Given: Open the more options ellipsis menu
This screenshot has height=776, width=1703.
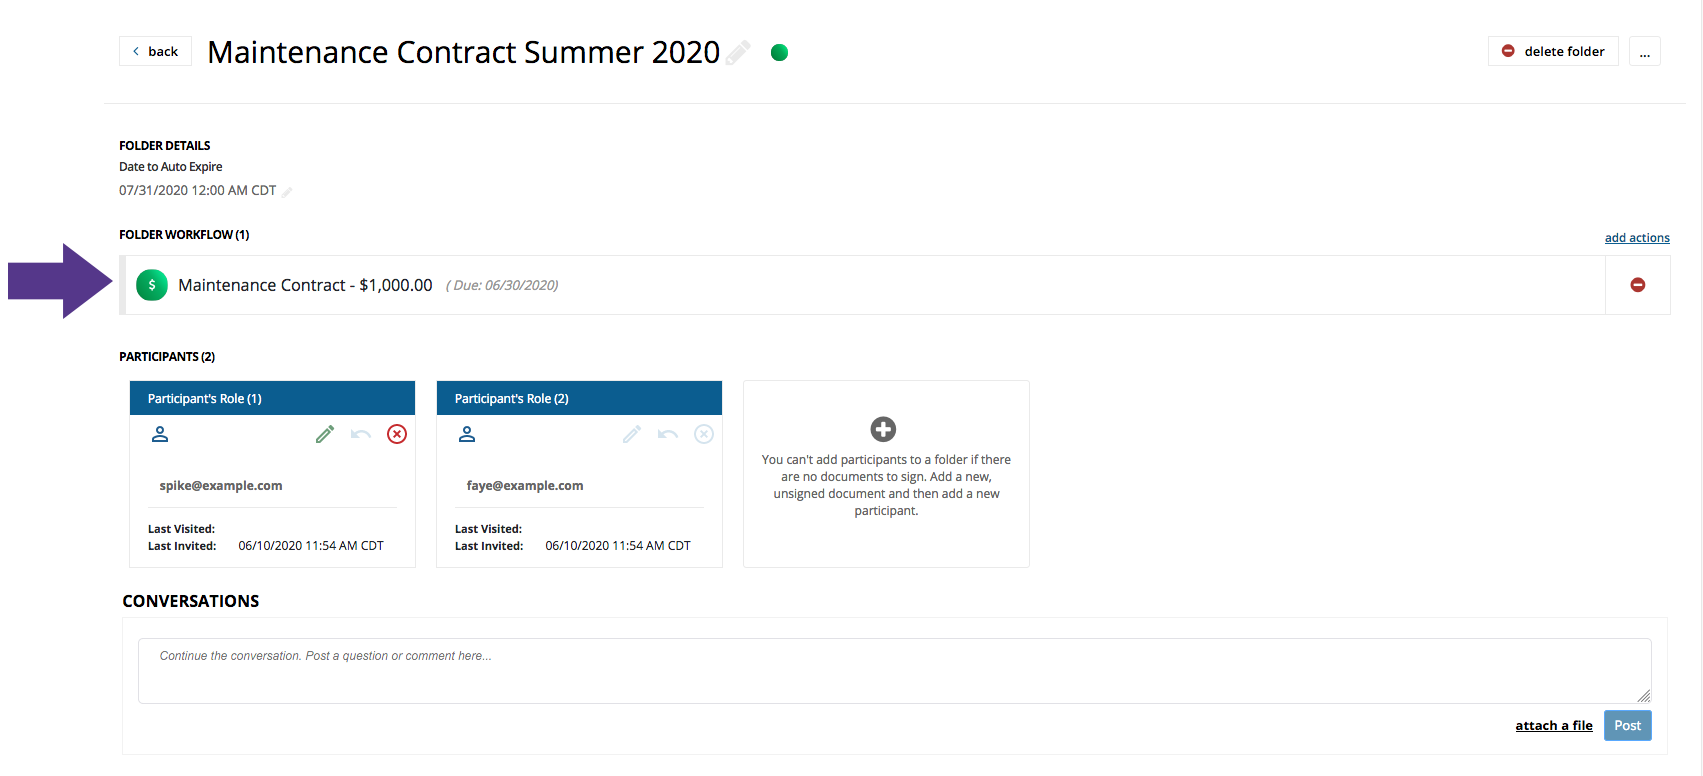Looking at the screenshot, I should click(1645, 51).
